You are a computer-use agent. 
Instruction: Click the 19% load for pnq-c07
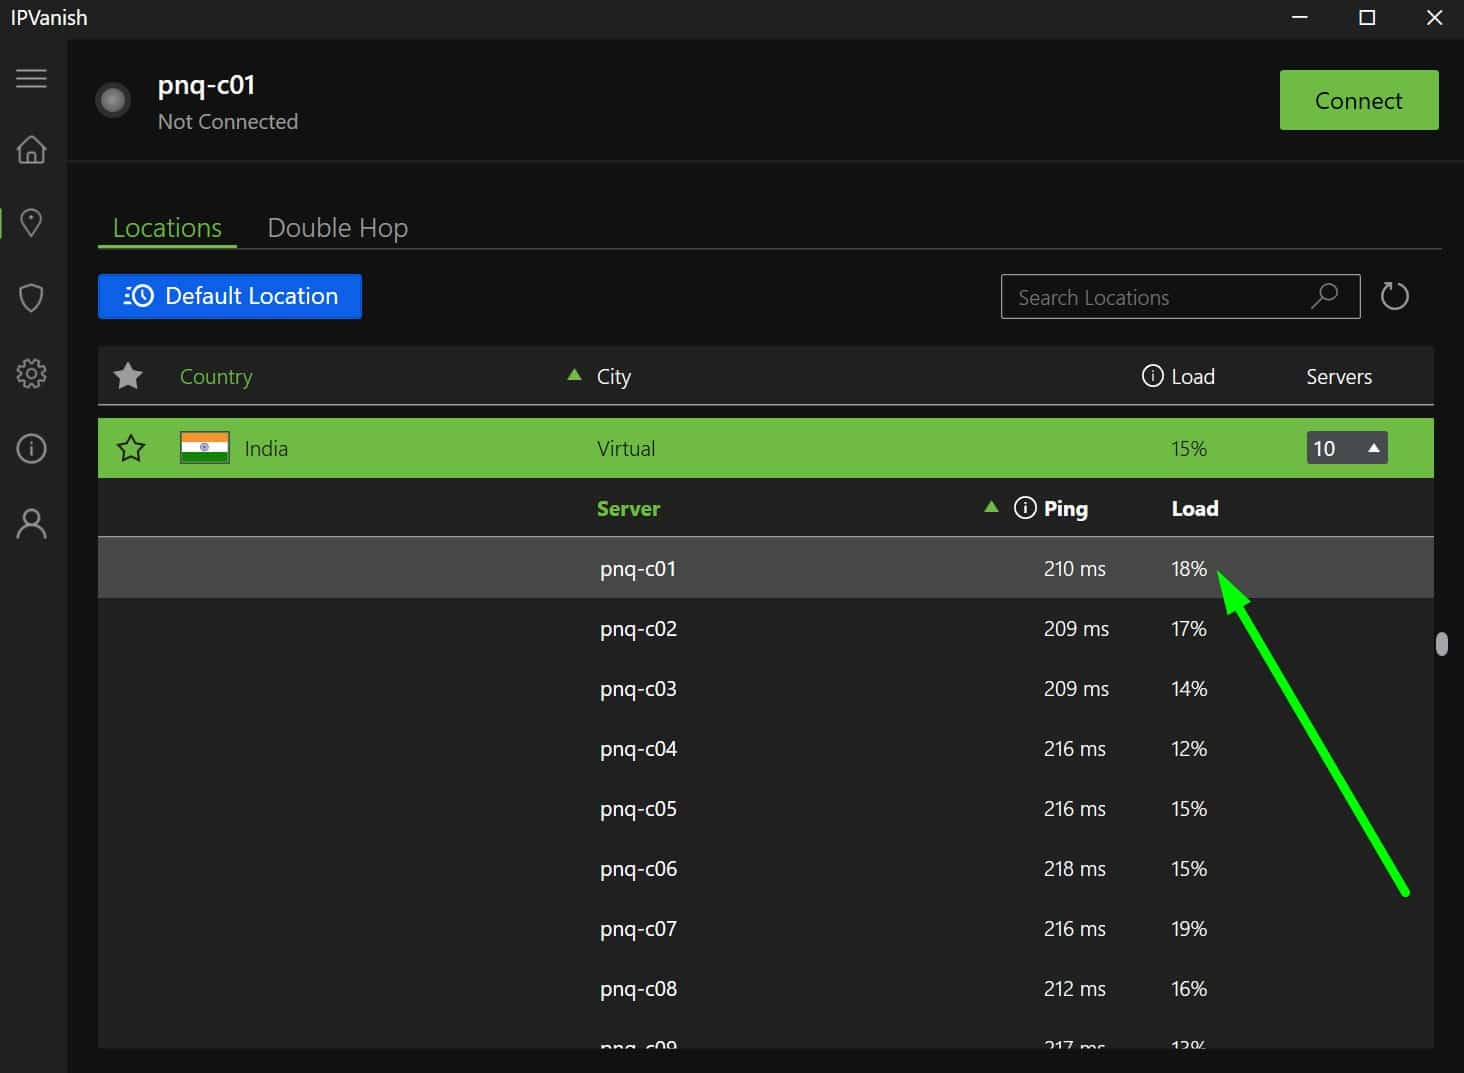click(x=1189, y=929)
